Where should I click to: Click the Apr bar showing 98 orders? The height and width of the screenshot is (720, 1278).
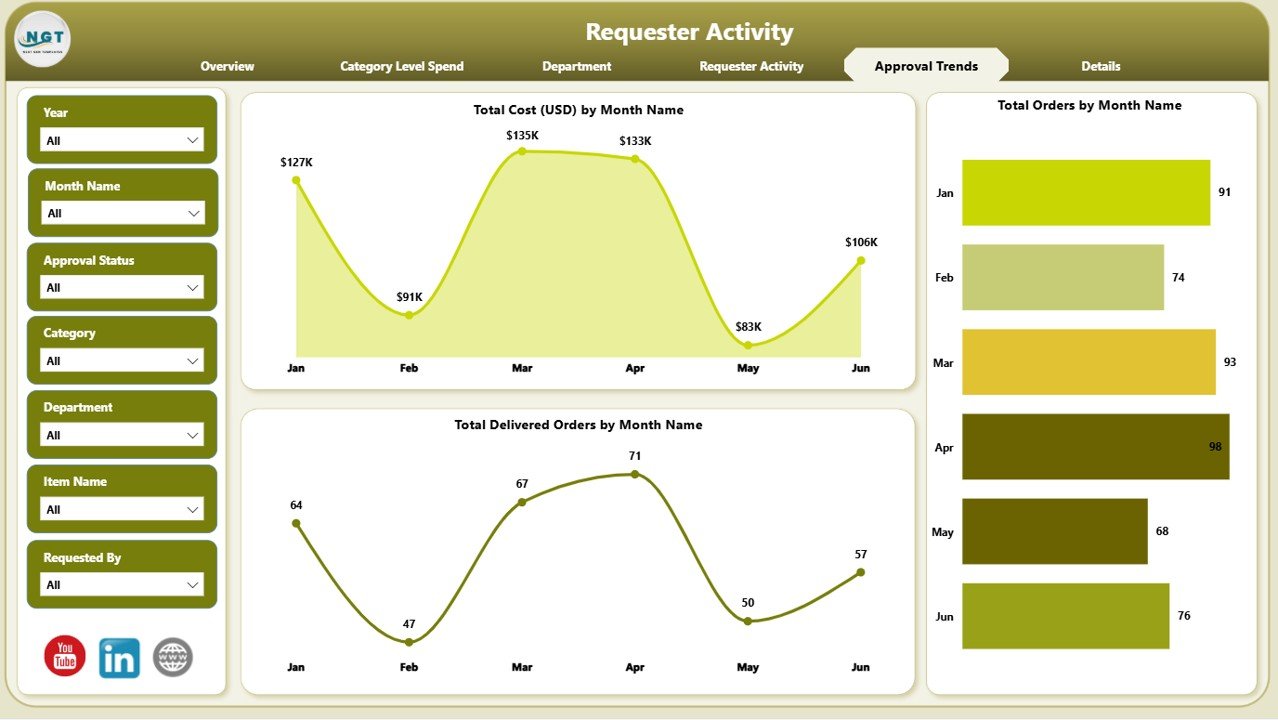[1095, 447]
